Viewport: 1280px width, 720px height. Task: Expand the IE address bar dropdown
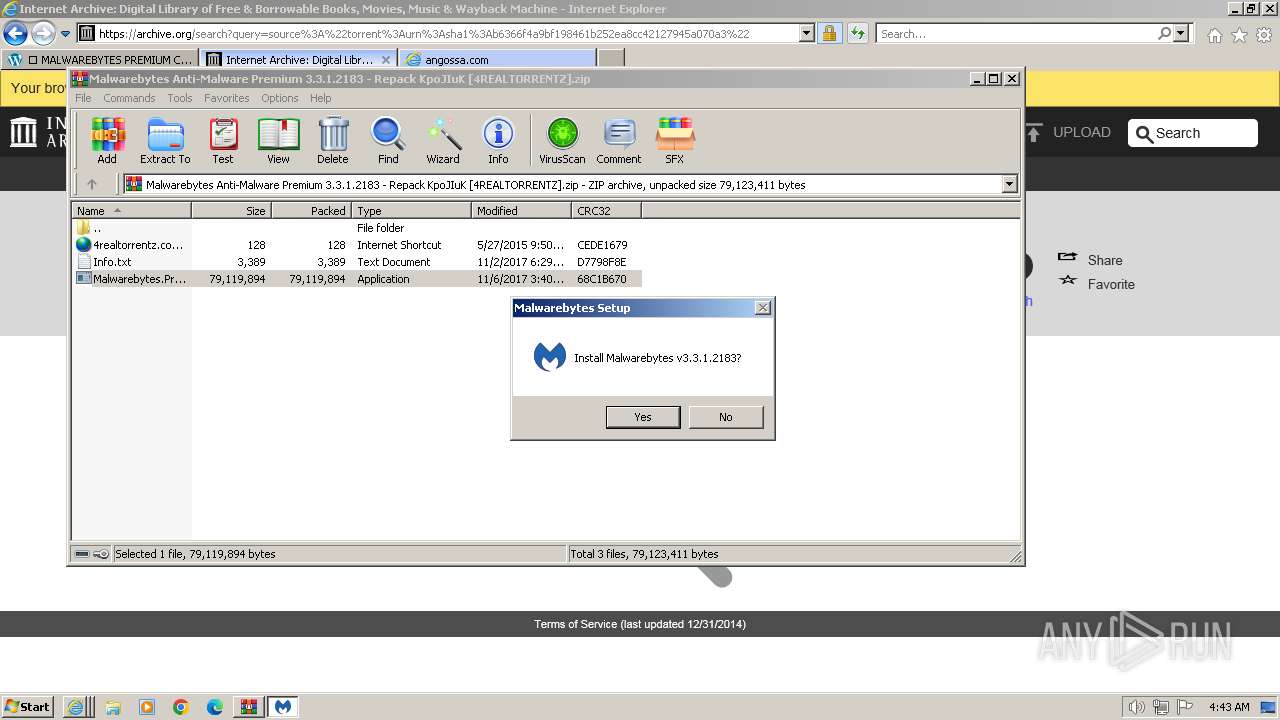[x=807, y=33]
